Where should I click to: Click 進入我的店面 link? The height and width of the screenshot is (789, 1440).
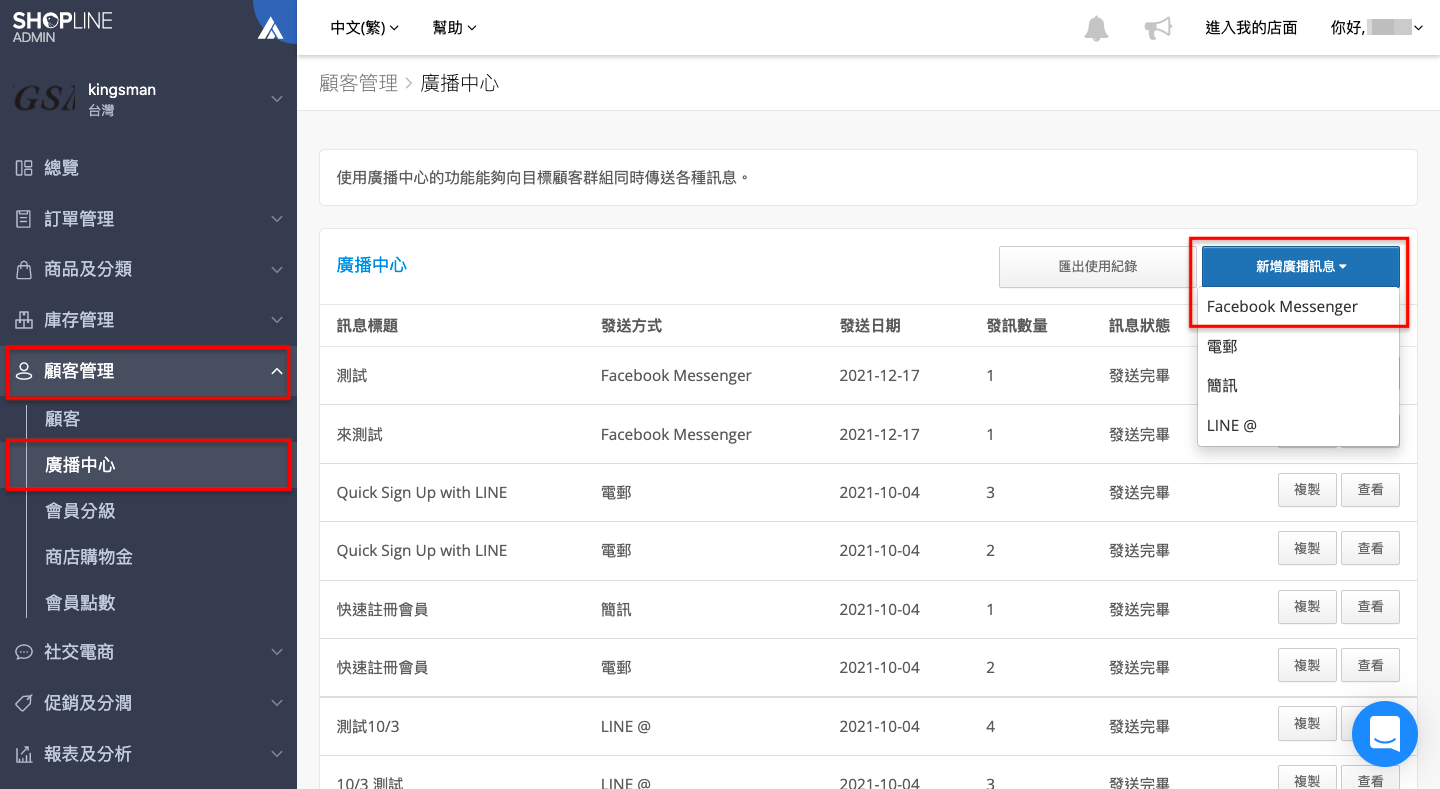pyautogui.click(x=1251, y=28)
